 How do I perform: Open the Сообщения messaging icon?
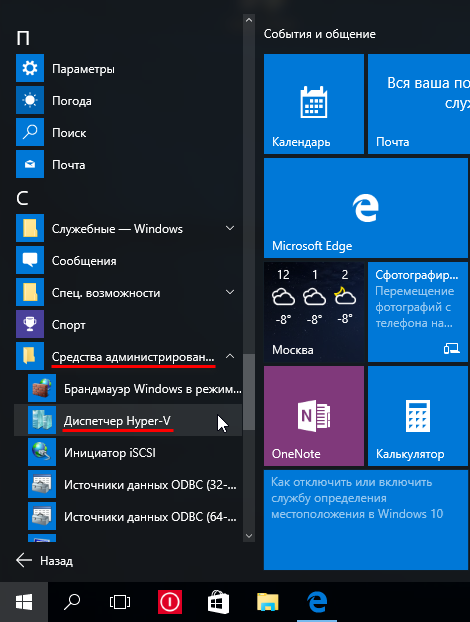pos(30,261)
